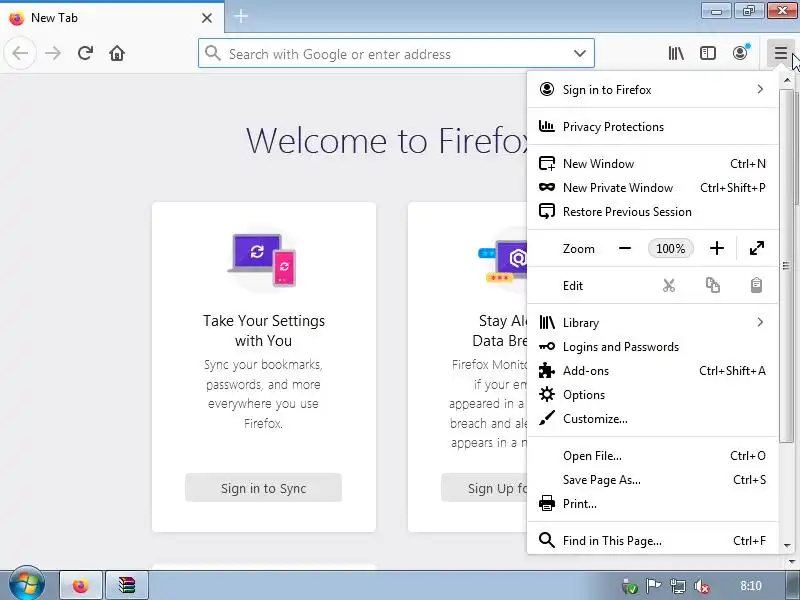
Task: Click the Privacy Protections chart icon
Action: [547, 126]
